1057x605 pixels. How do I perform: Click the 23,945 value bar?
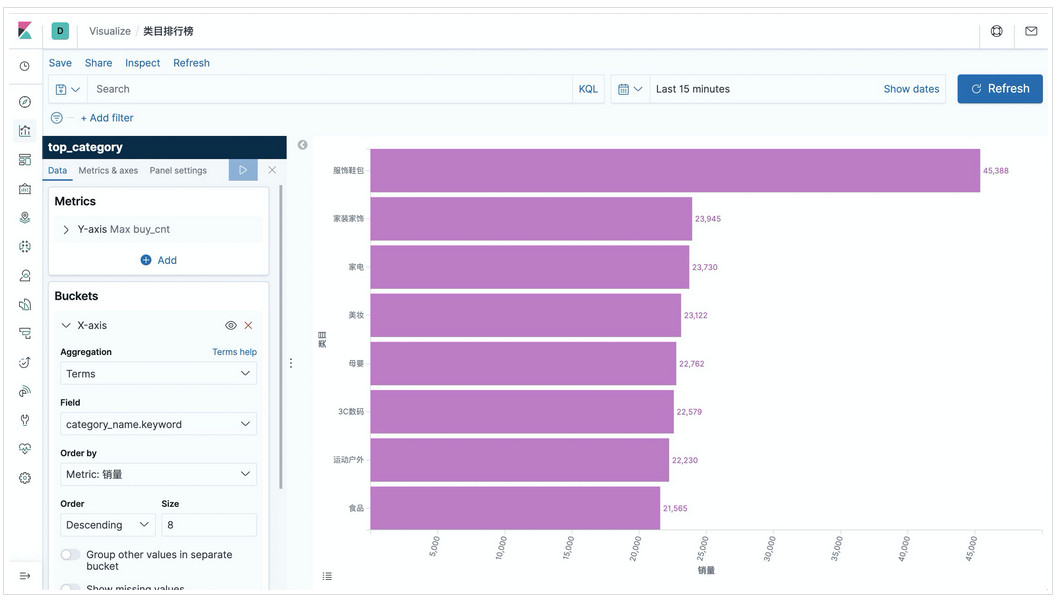531,219
